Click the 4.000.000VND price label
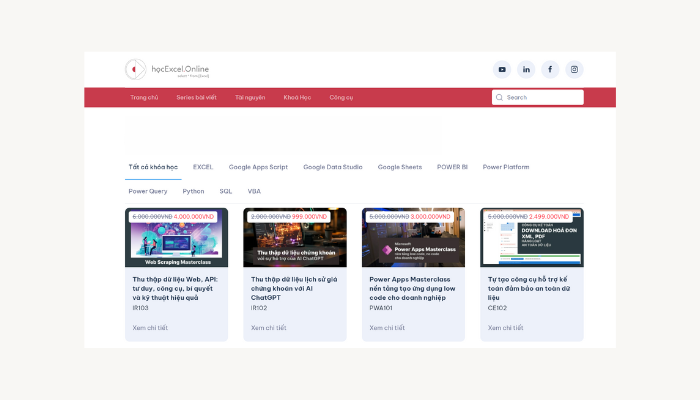The image size is (700, 400). click(194, 217)
